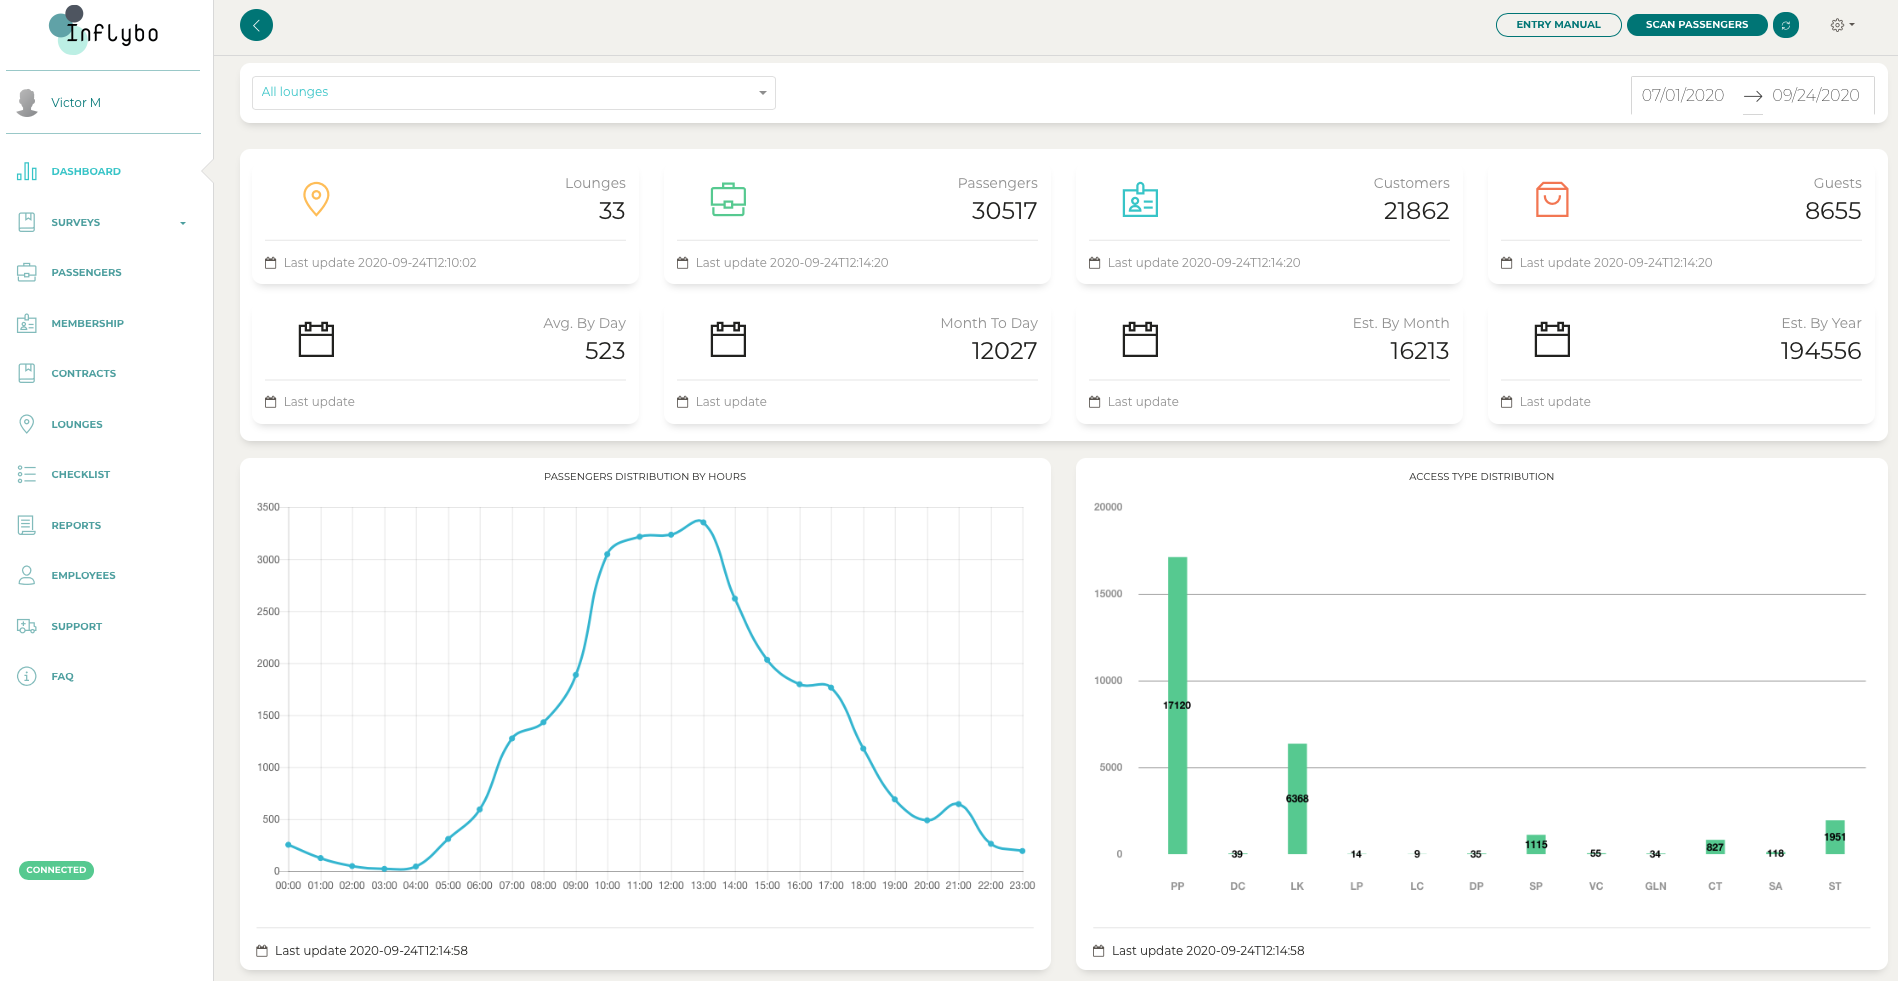The width and height of the screenshot is (1898, 981).
Task: Click the refresh sync icon button
Action: point(1785,25)
